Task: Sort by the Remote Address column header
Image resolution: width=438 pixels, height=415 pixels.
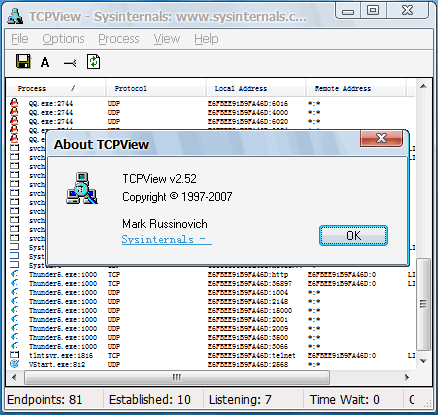Action: 356,88
